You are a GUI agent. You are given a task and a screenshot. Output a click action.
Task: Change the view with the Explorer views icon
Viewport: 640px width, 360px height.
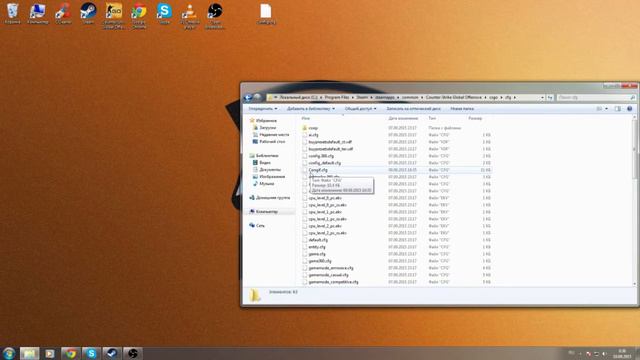[x=599, y=109]
